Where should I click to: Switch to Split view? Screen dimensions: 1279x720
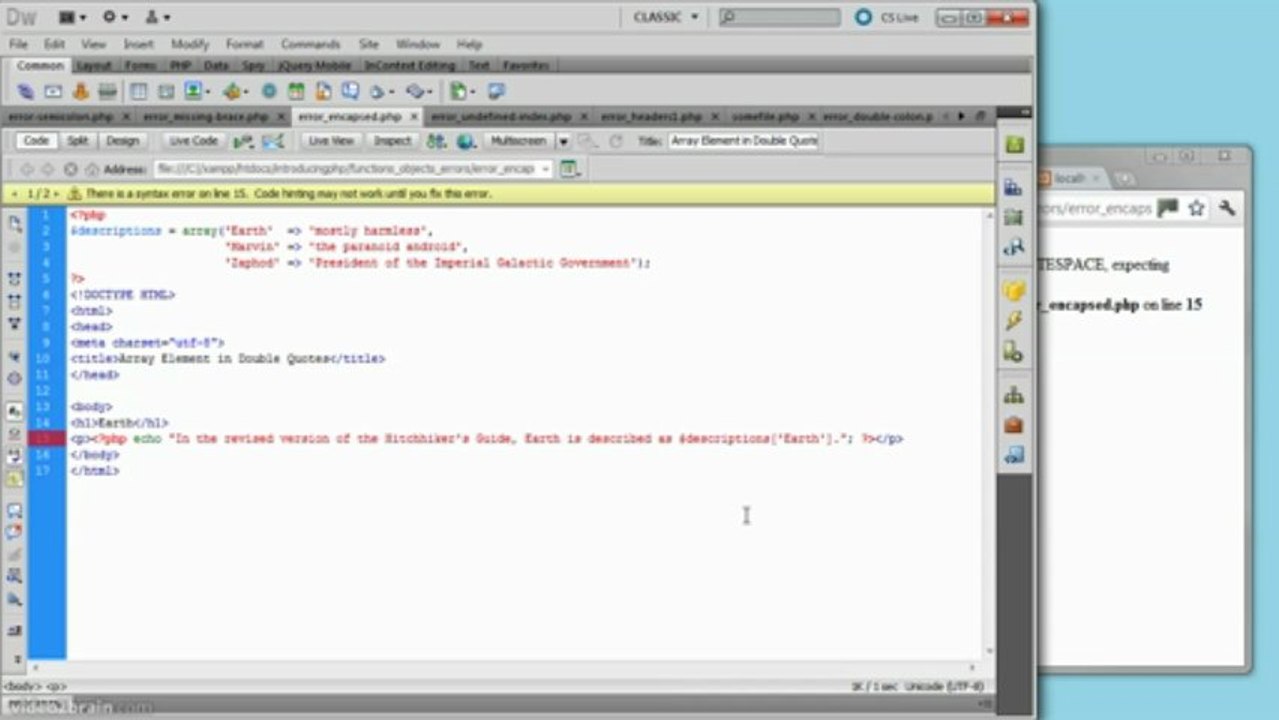pos(77,141)
